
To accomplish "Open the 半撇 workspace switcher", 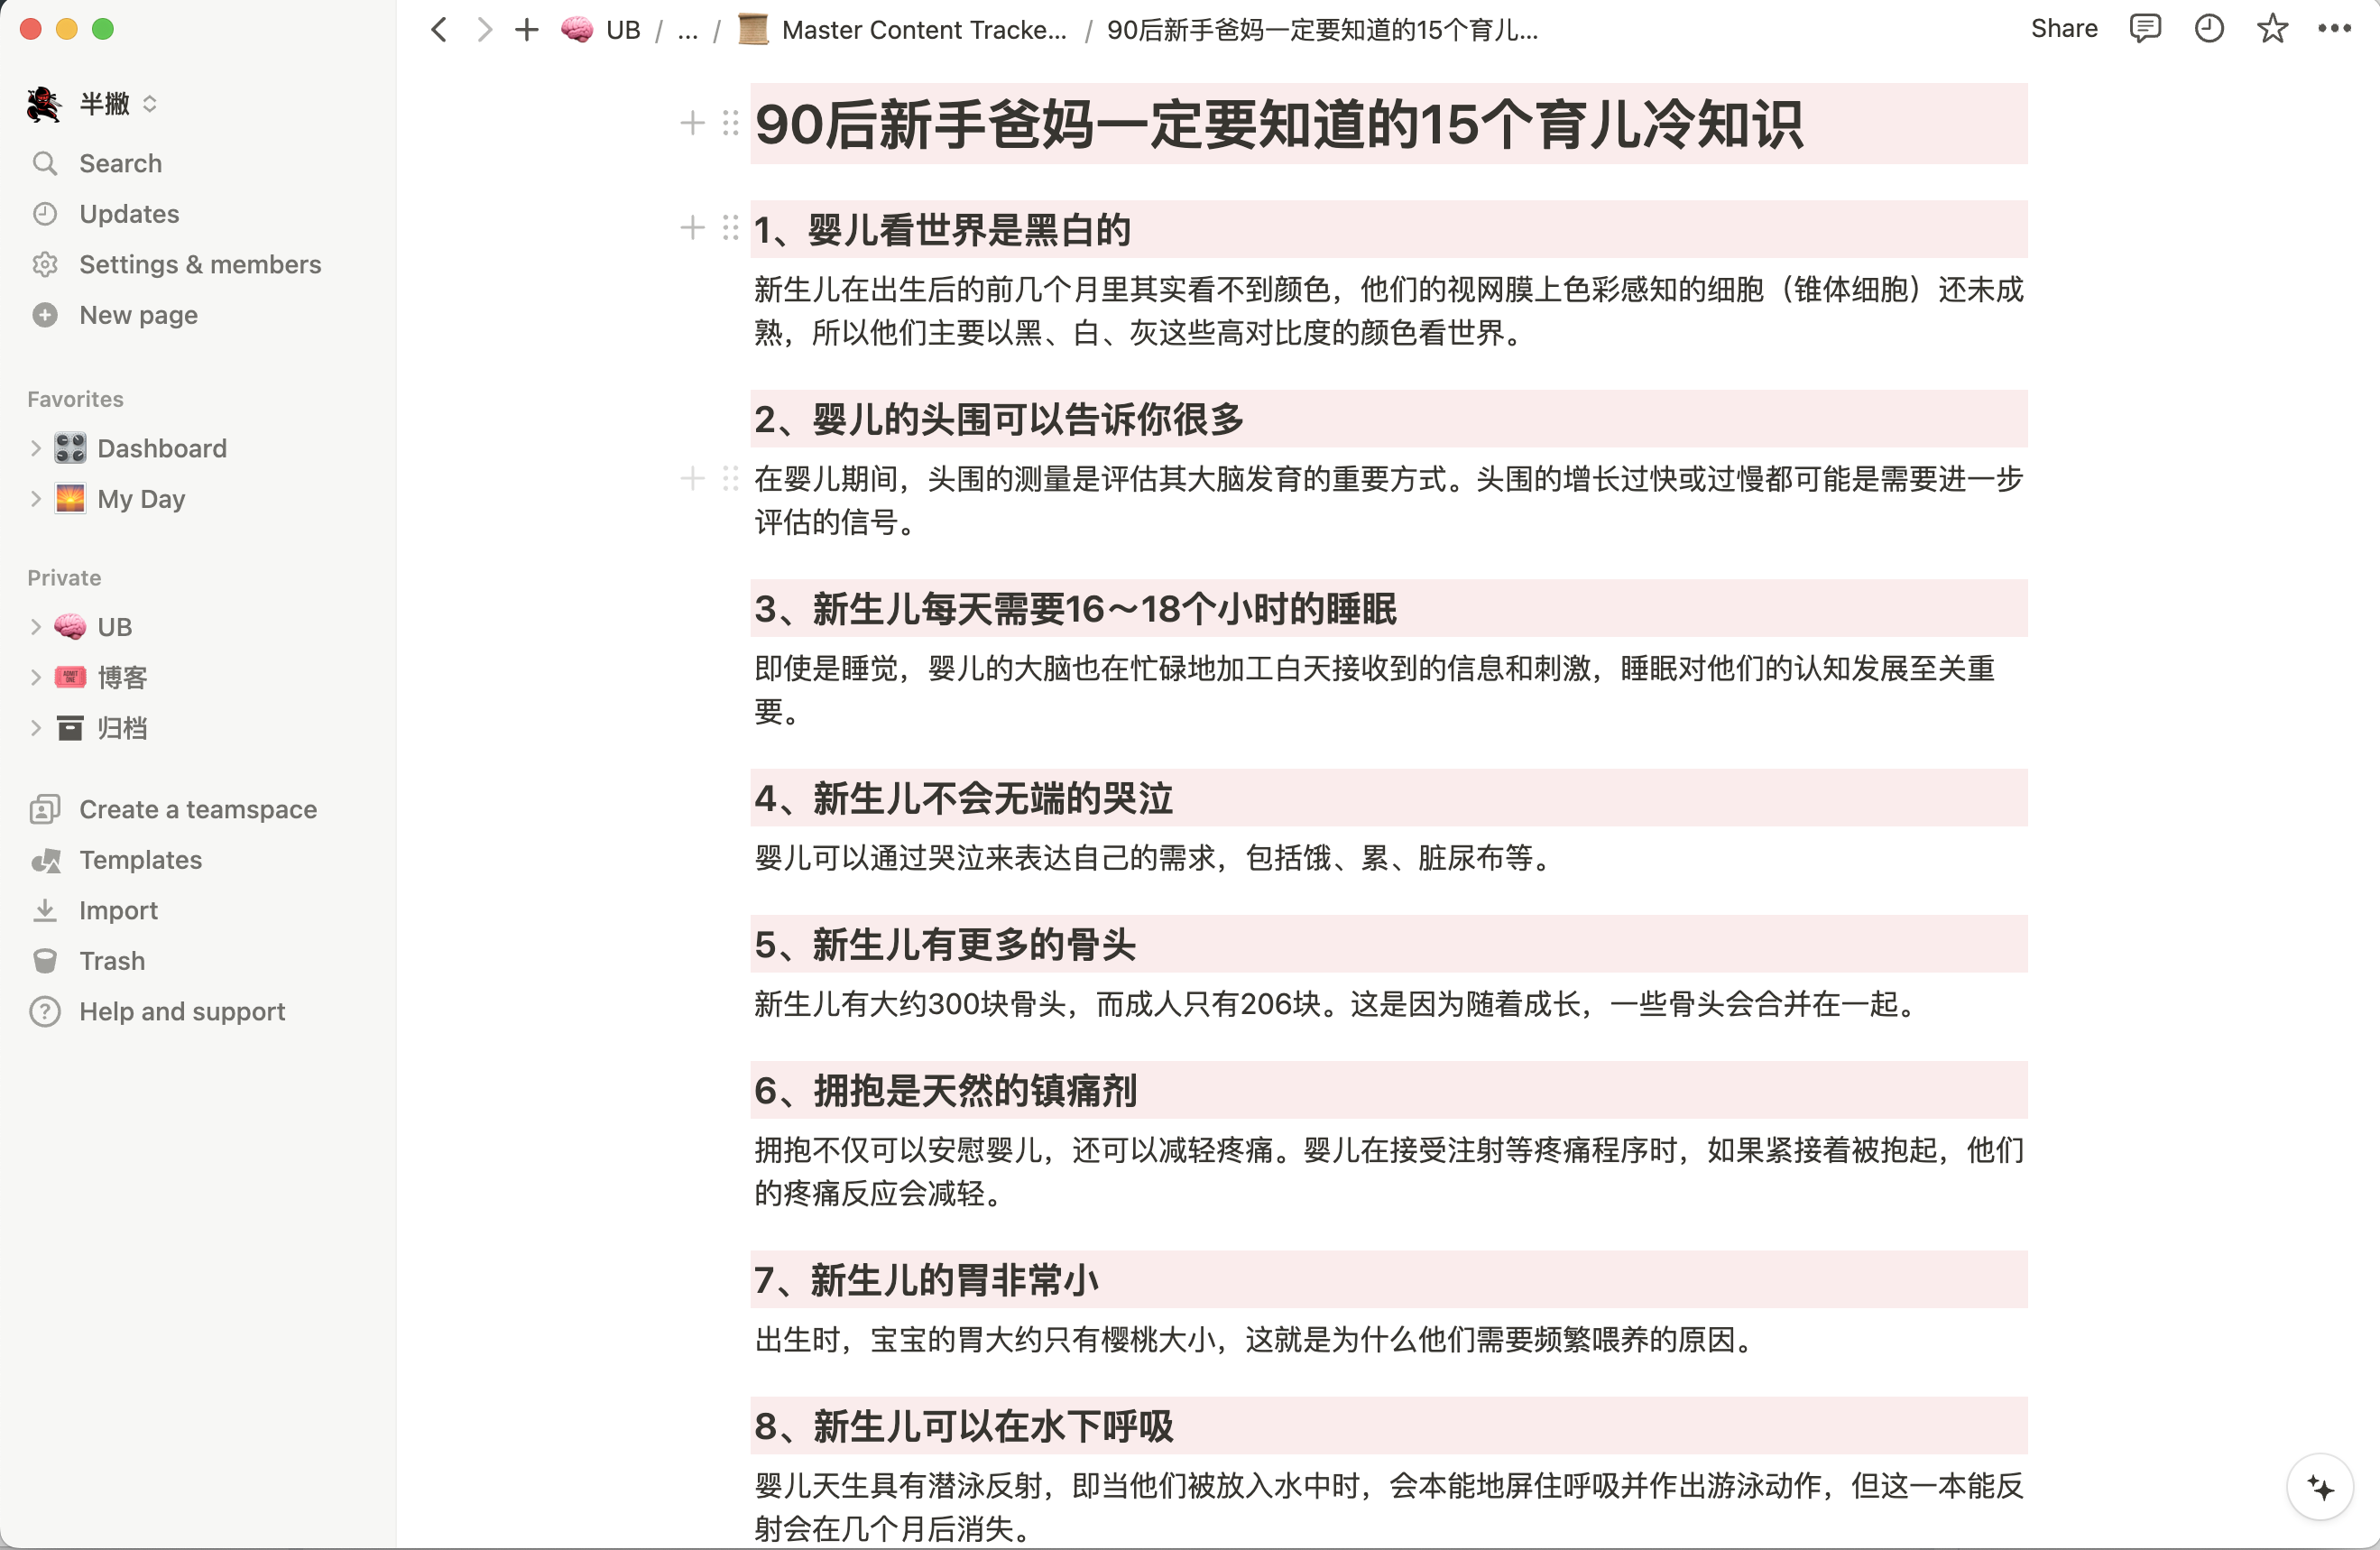I will tap(105, 104).
